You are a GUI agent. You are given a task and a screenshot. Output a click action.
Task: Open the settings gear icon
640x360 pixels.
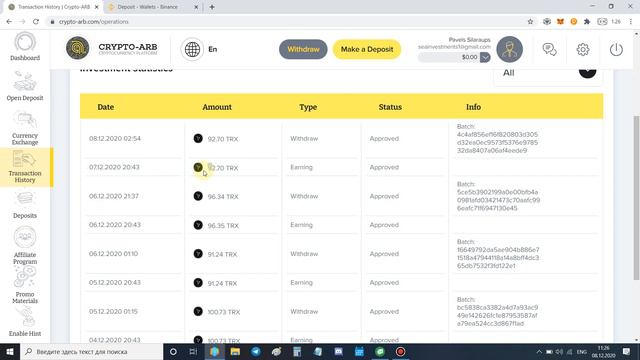pos(583,49)
